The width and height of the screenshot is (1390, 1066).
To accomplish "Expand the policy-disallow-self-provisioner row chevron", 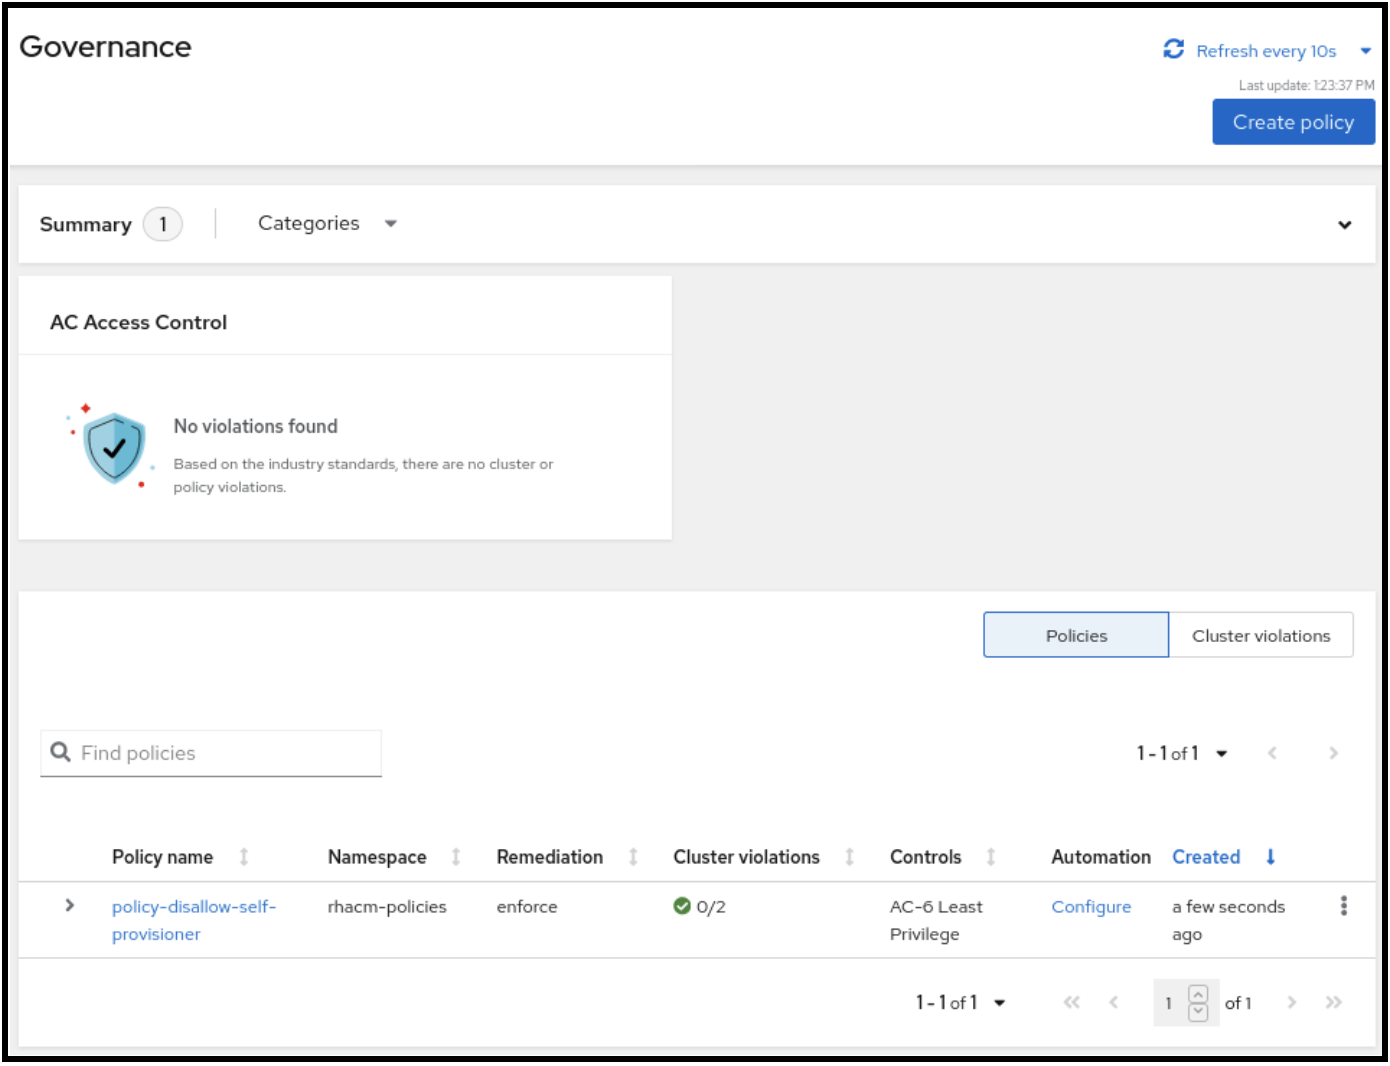I will (x=69, y=906).
